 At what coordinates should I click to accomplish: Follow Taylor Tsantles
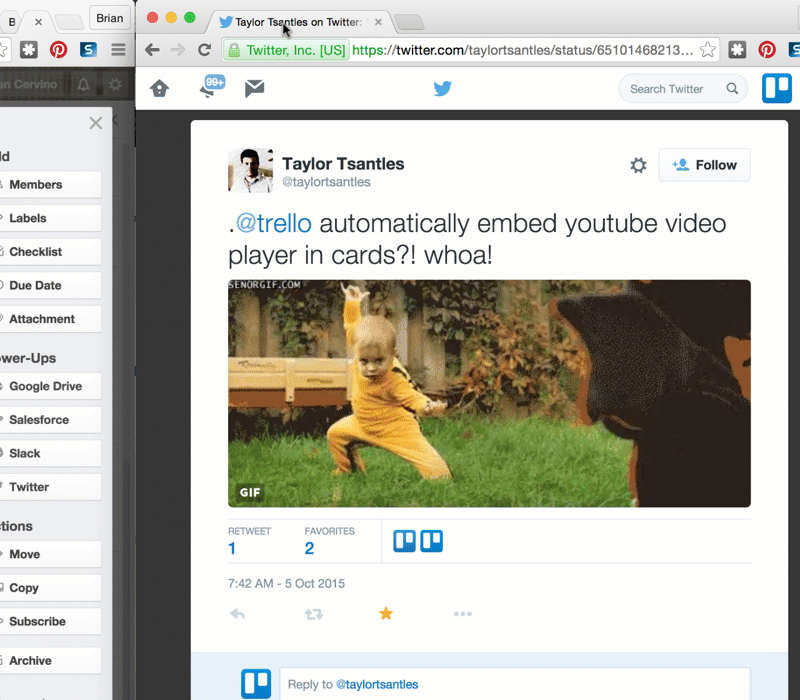(x=704, y=165)
